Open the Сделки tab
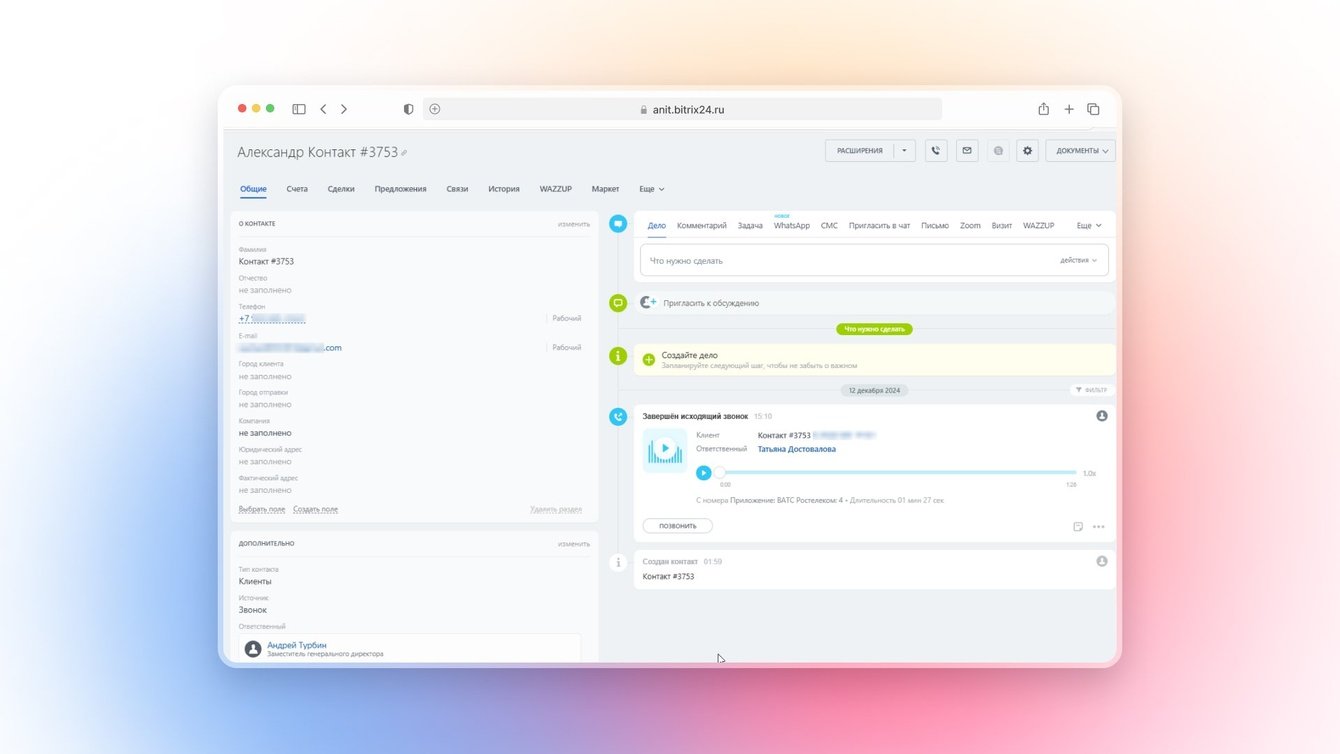The height and width of the screenshot is (754, 1340). click(x=341, y=189)
